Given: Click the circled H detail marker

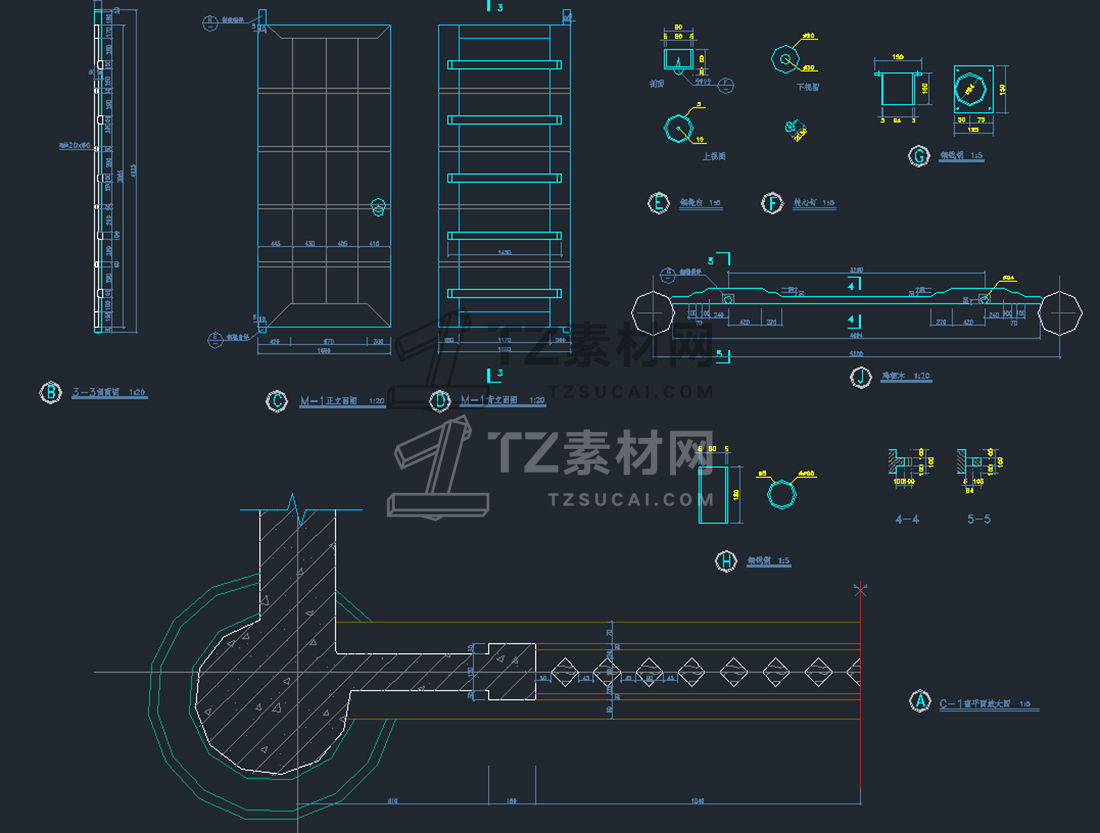Looking at the screenshot, I should click(726, 561).
